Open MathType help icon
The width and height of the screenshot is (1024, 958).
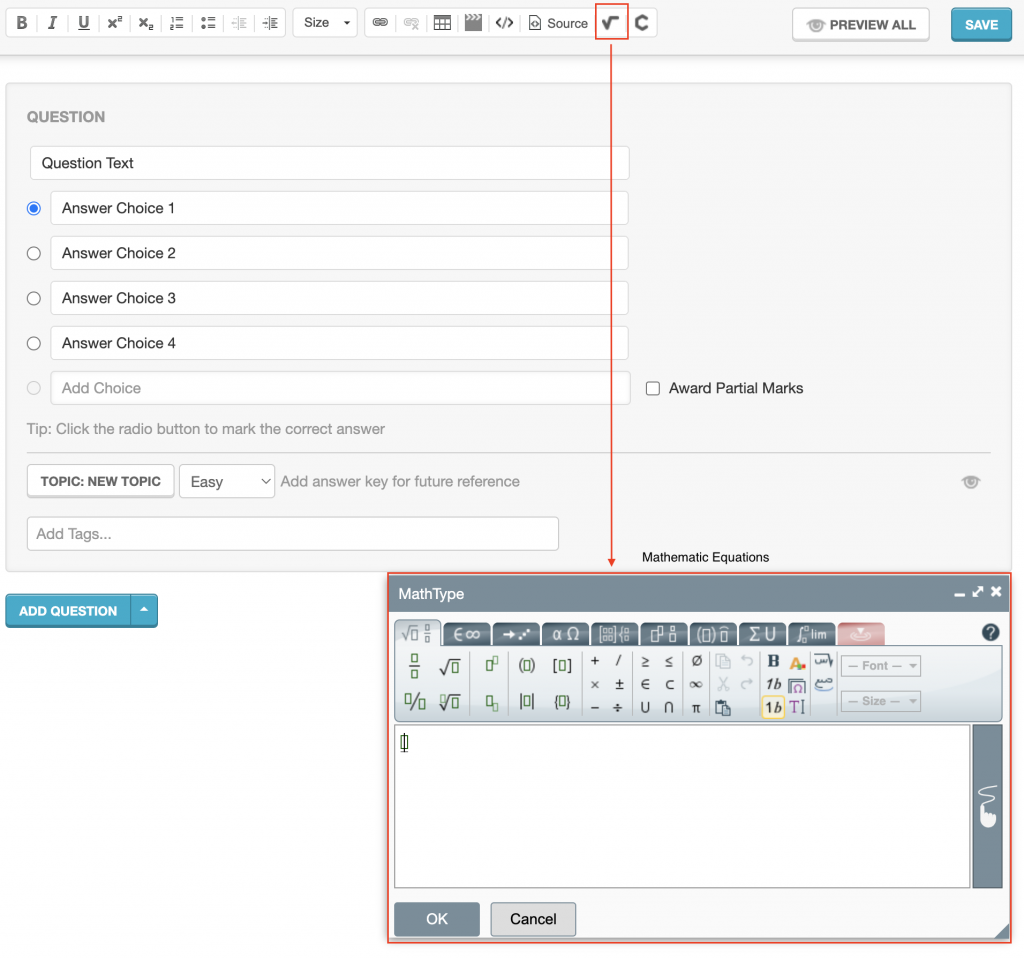click(990, 632)
